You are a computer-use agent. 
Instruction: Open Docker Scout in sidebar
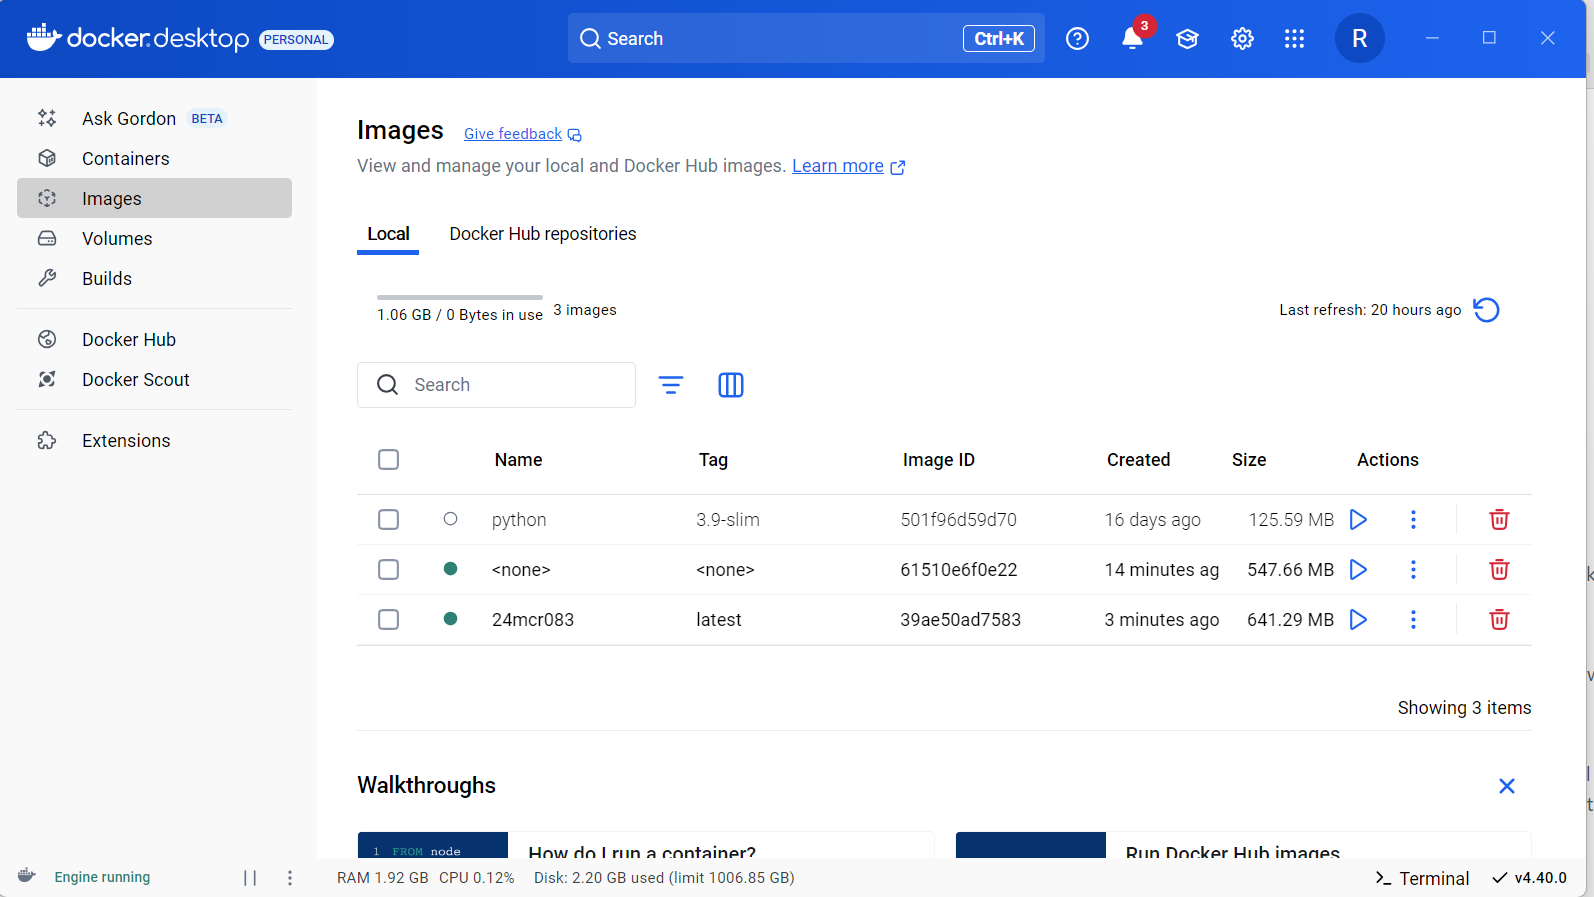point(154,379)
